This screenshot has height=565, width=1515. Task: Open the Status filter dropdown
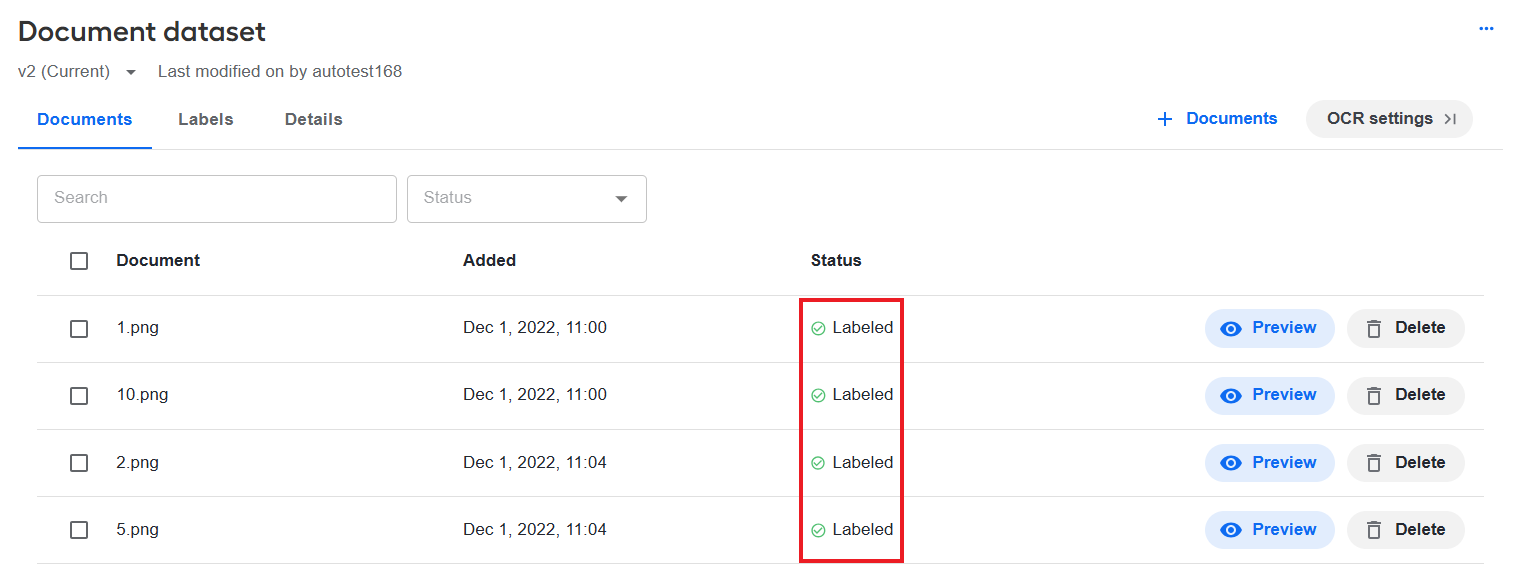(527, 199)
